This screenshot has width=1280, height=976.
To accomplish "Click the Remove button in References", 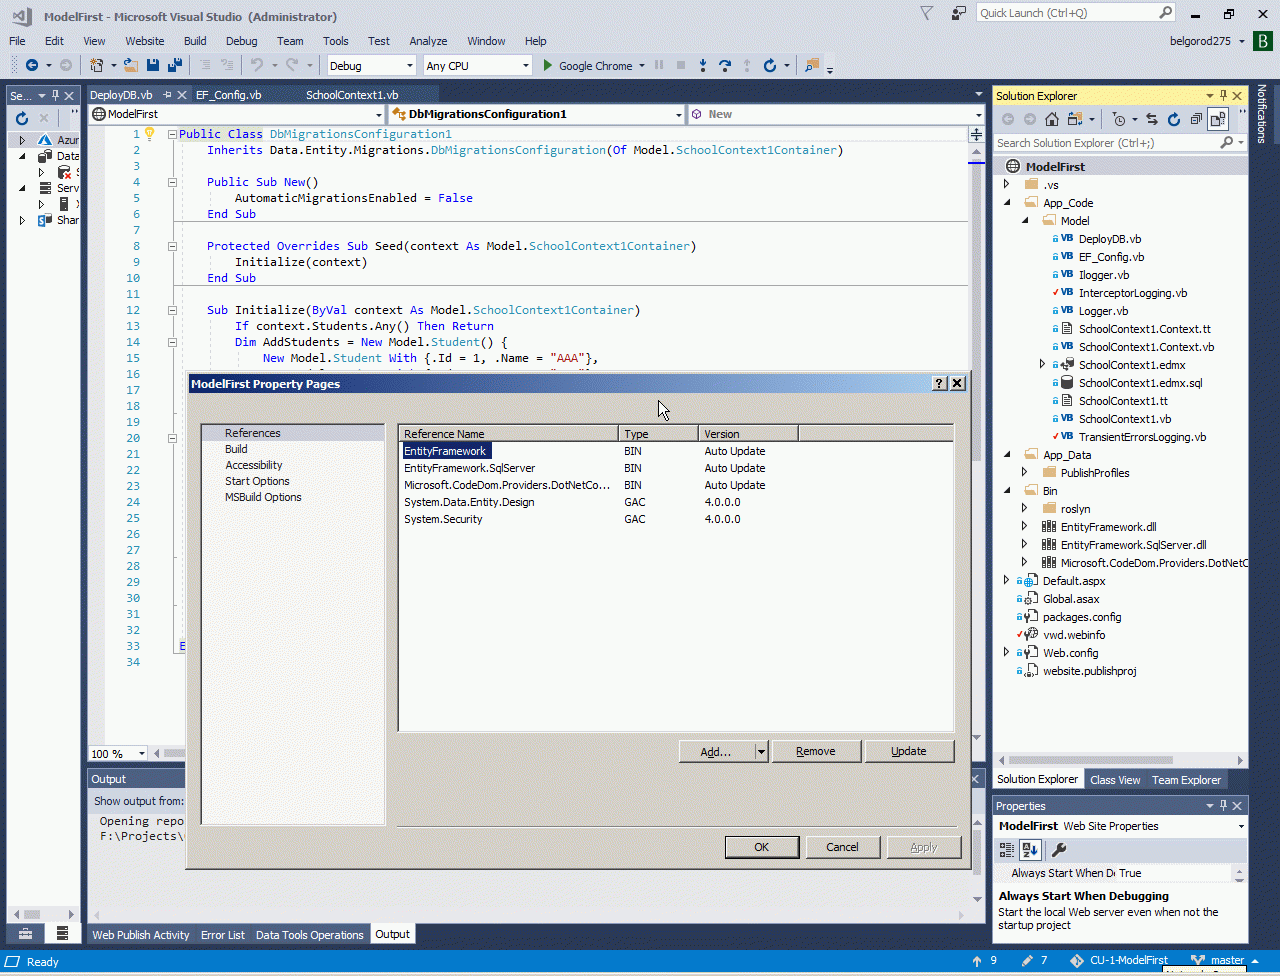I will pyautogui.click(x=815, y=752).
